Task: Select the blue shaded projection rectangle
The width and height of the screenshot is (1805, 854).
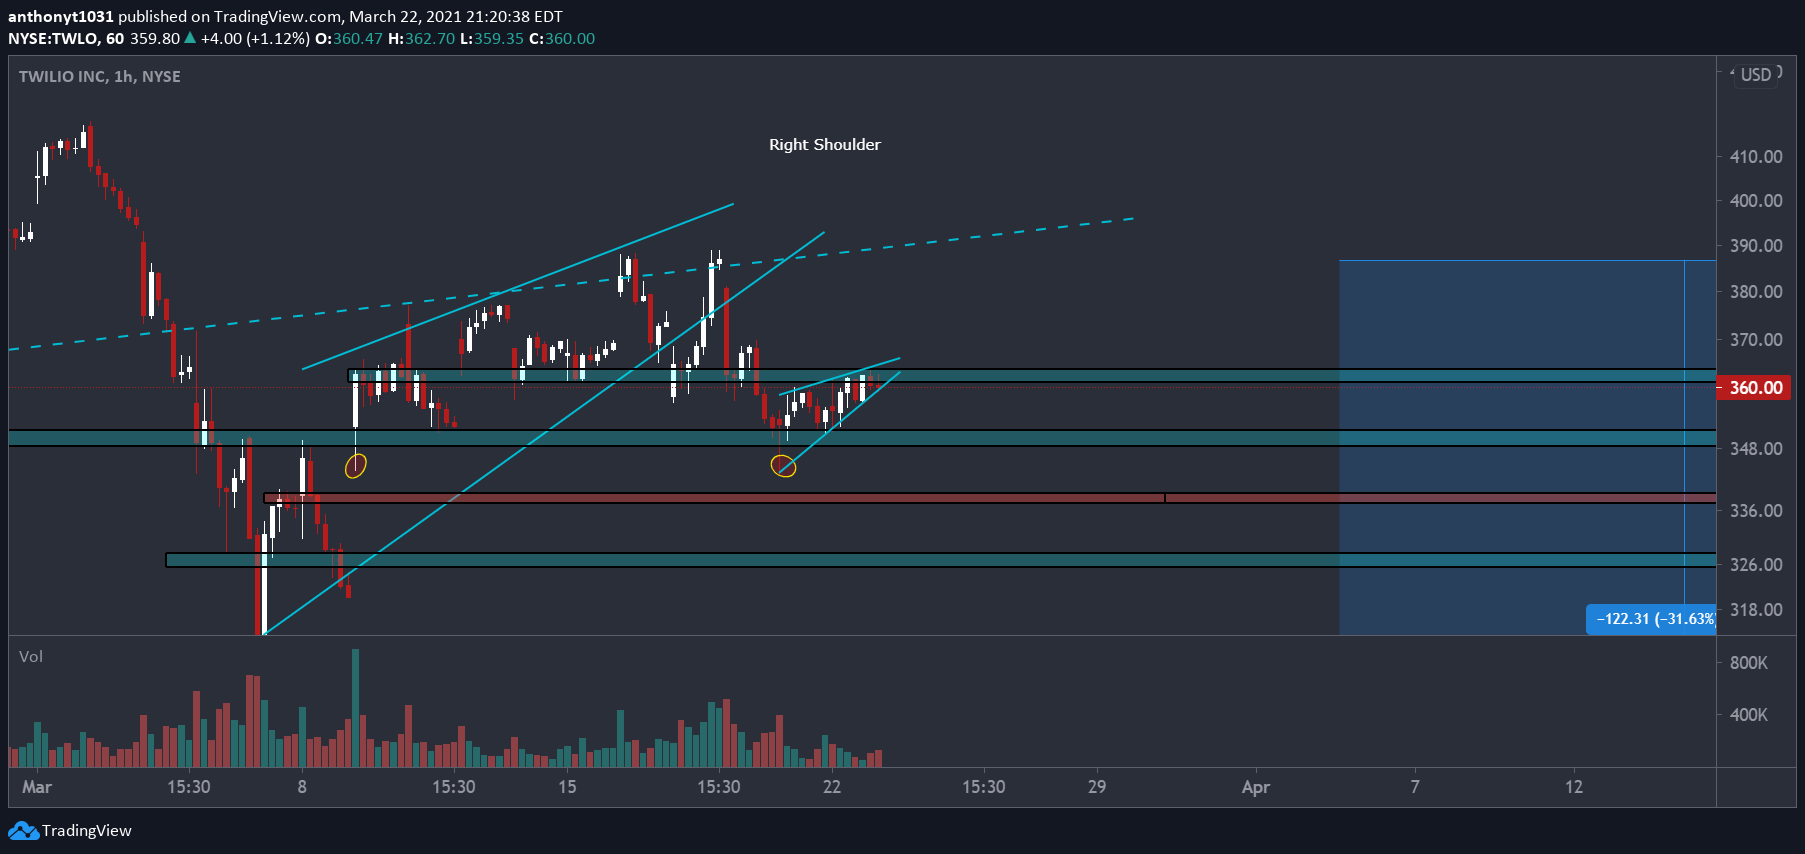Action: (1527, 447)
